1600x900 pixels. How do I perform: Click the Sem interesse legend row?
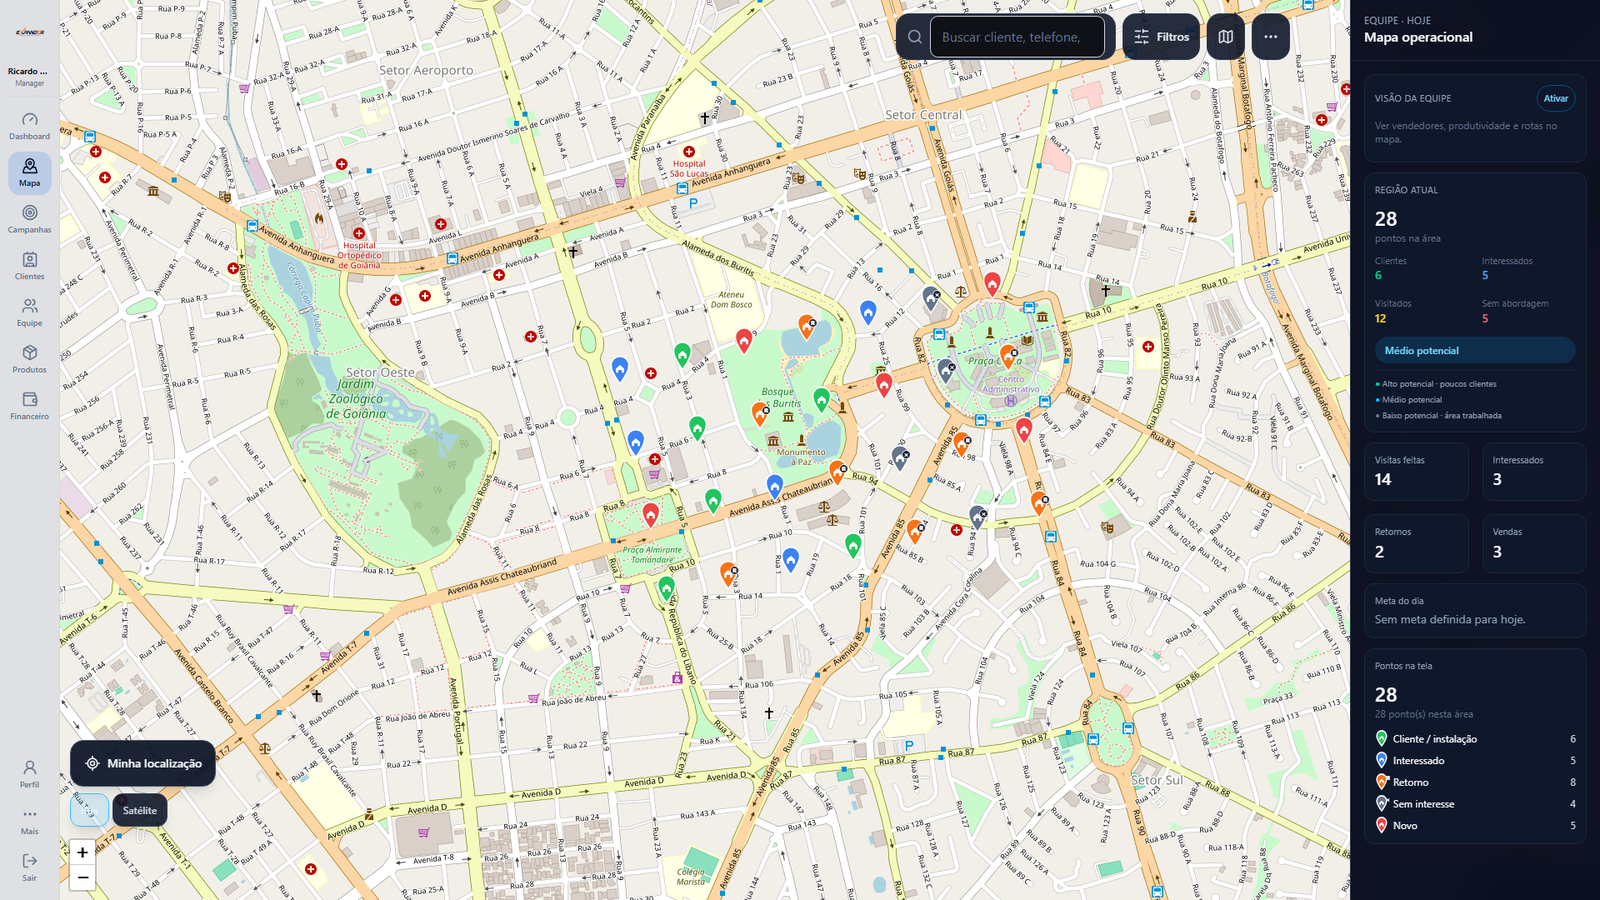click(1475, 804)
